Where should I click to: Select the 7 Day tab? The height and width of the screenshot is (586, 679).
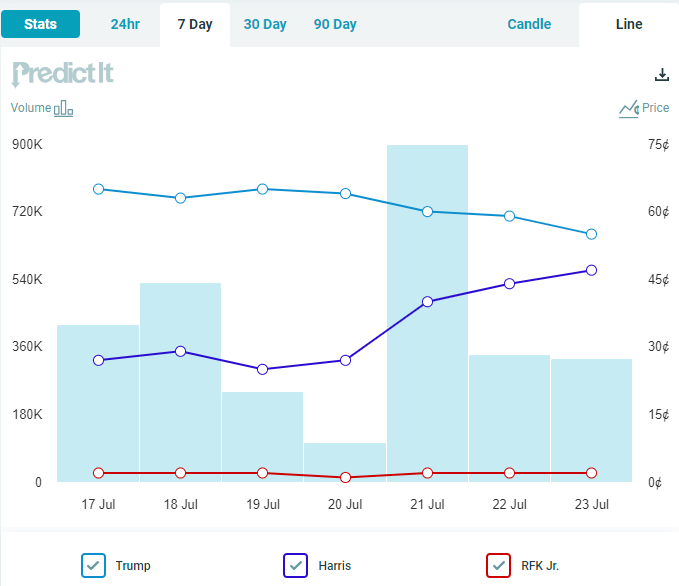coord(195,24)
